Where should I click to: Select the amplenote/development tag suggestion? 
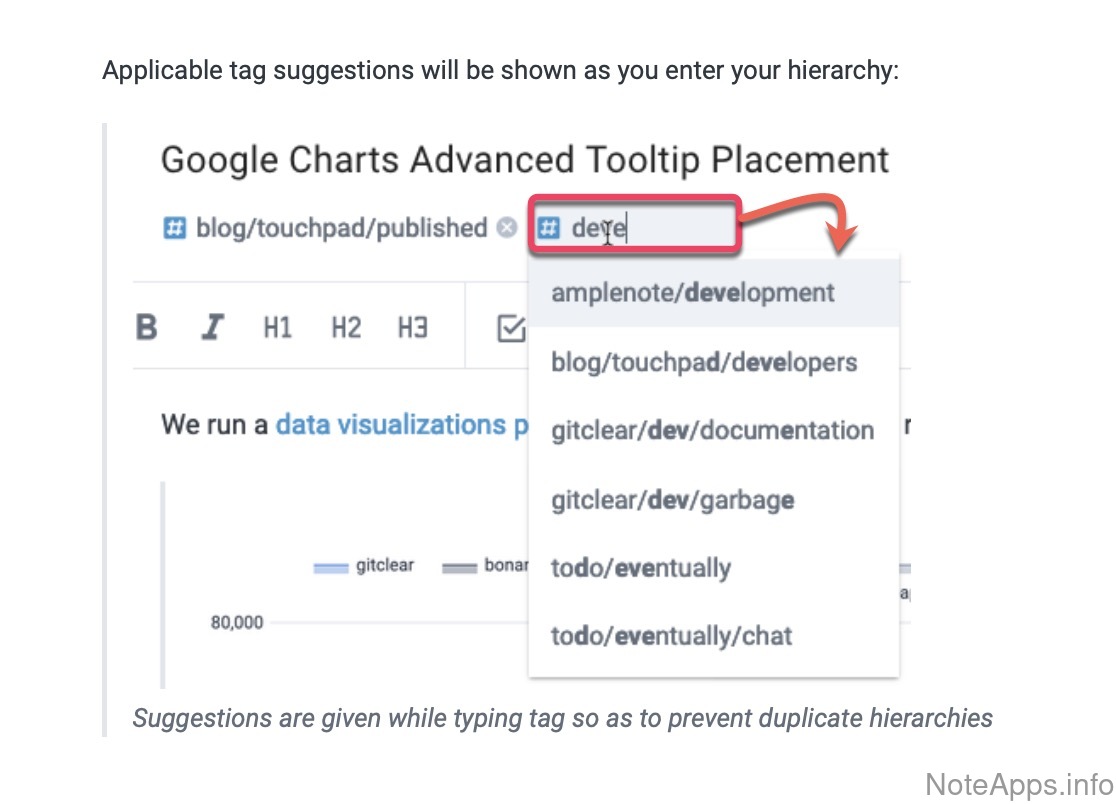tap(692, 293)
